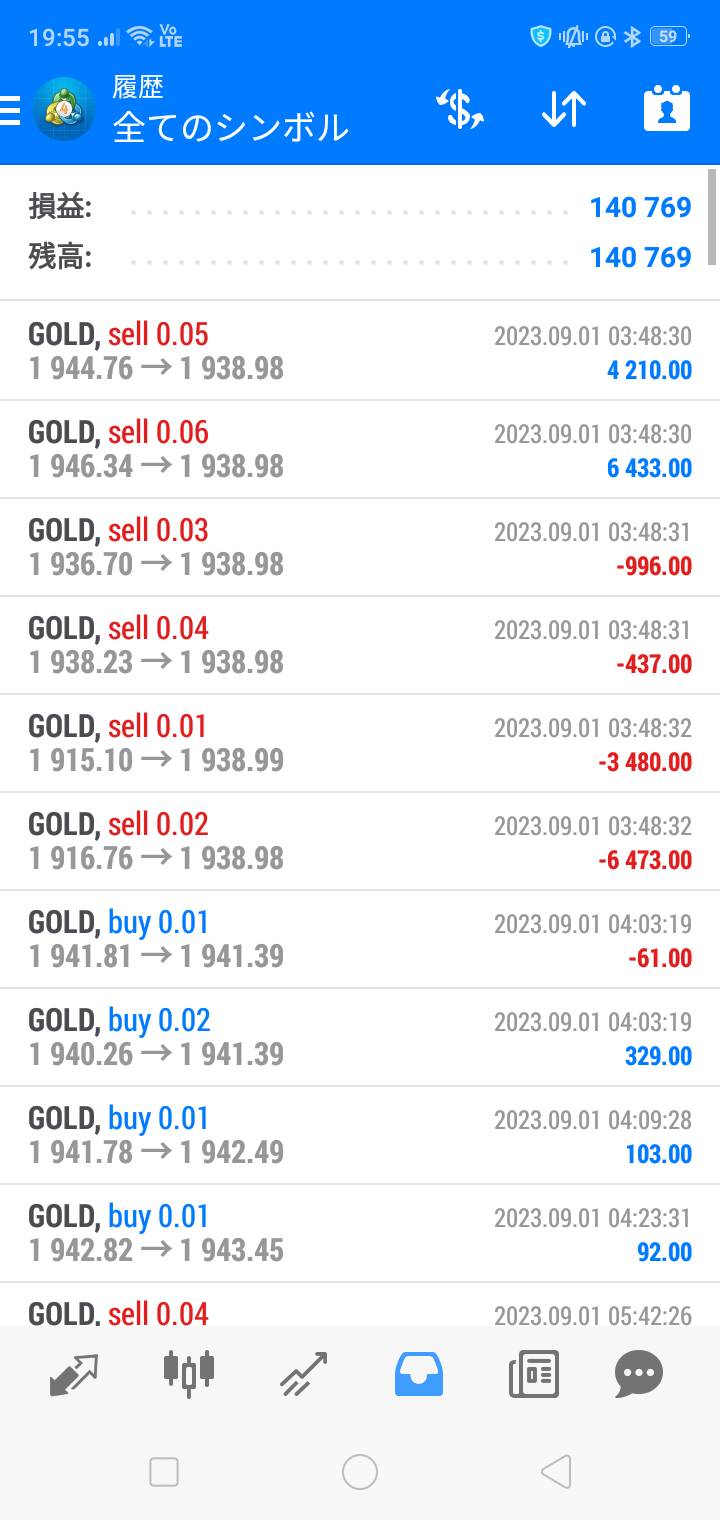Image resolution: width=720 pixels, height=1520 pixels.
Task: Tap the GOLD sell 0.01 loss -3 480.00 row
Action: pyautogui.click(x=360, y=744)
